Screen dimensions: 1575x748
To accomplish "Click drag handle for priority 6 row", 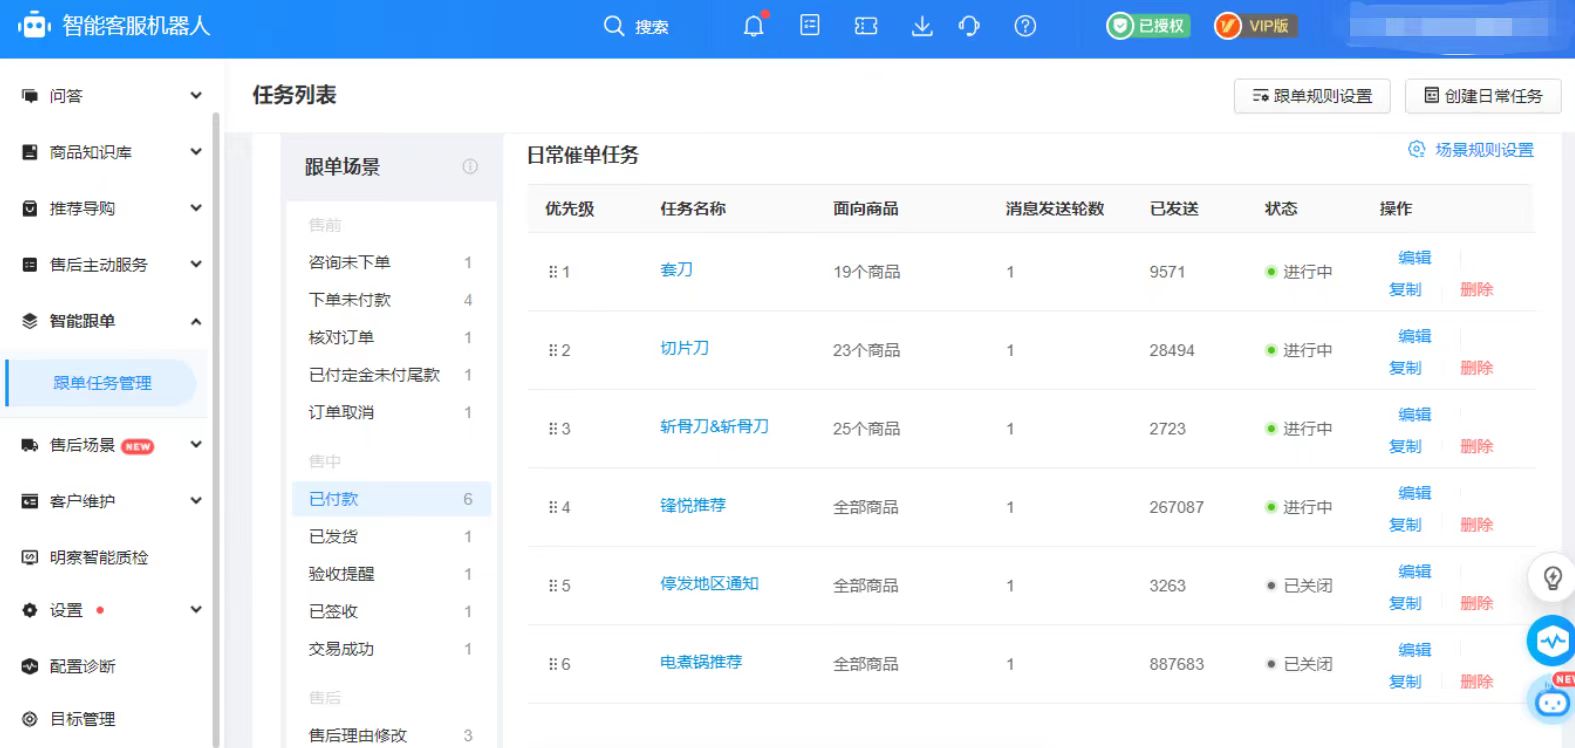I will (x=553, y=664).
